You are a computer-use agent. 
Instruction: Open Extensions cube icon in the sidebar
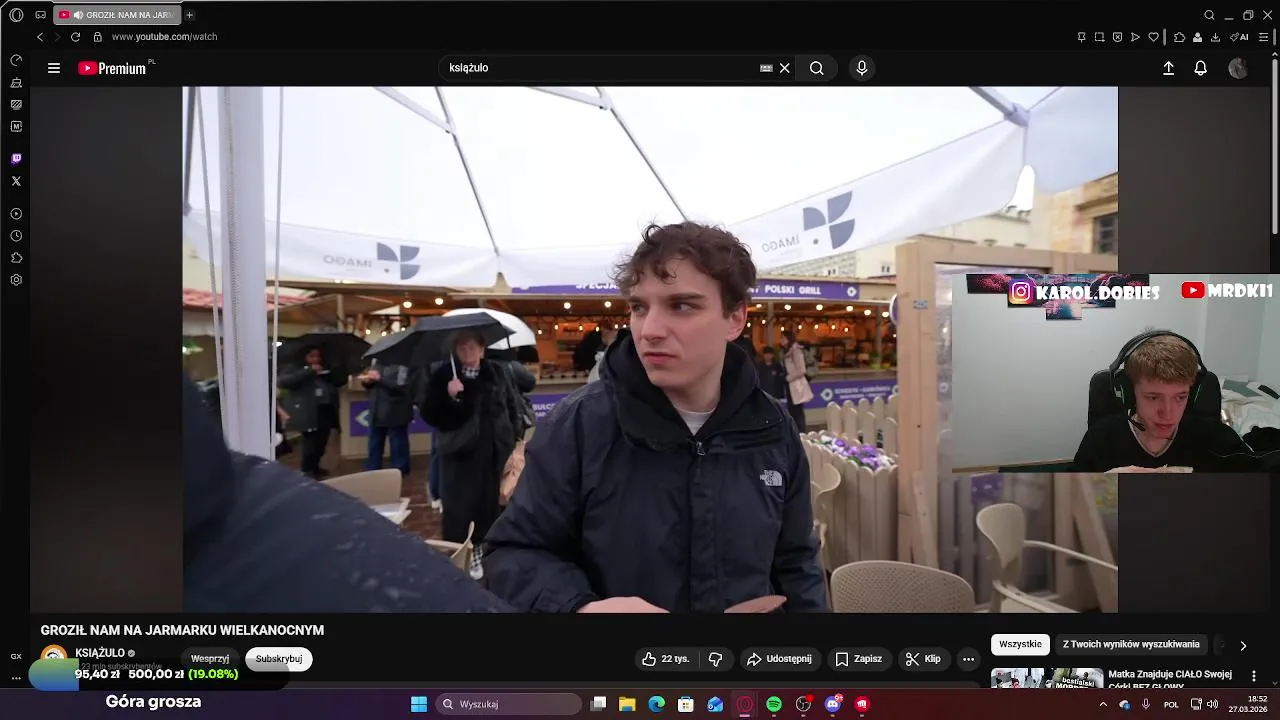coord(16,258)
